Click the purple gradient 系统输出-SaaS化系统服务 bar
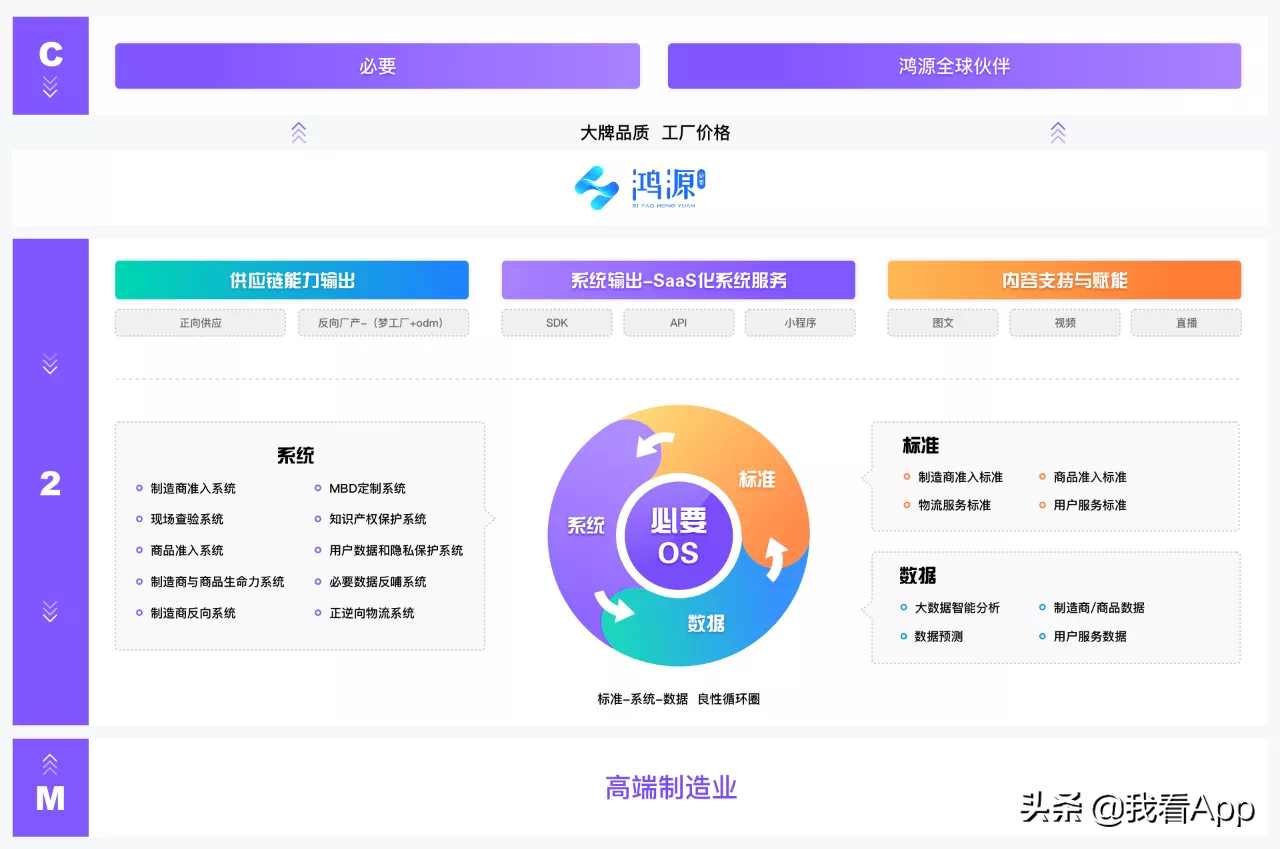The height and width of the screenshot is (849, 1280). pyautogui.click(x=678, y=280)
